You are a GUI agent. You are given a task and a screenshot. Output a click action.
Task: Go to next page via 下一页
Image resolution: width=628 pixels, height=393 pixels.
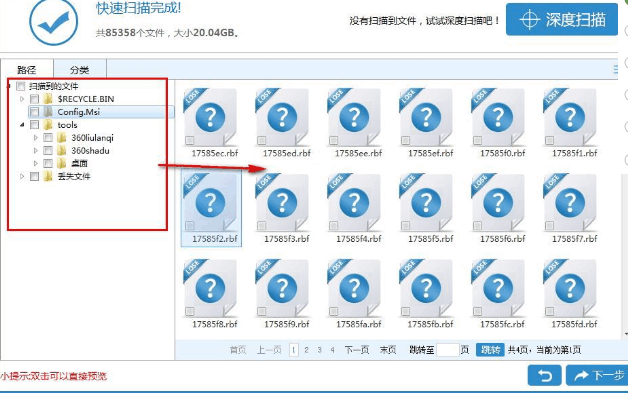point(357,350)
